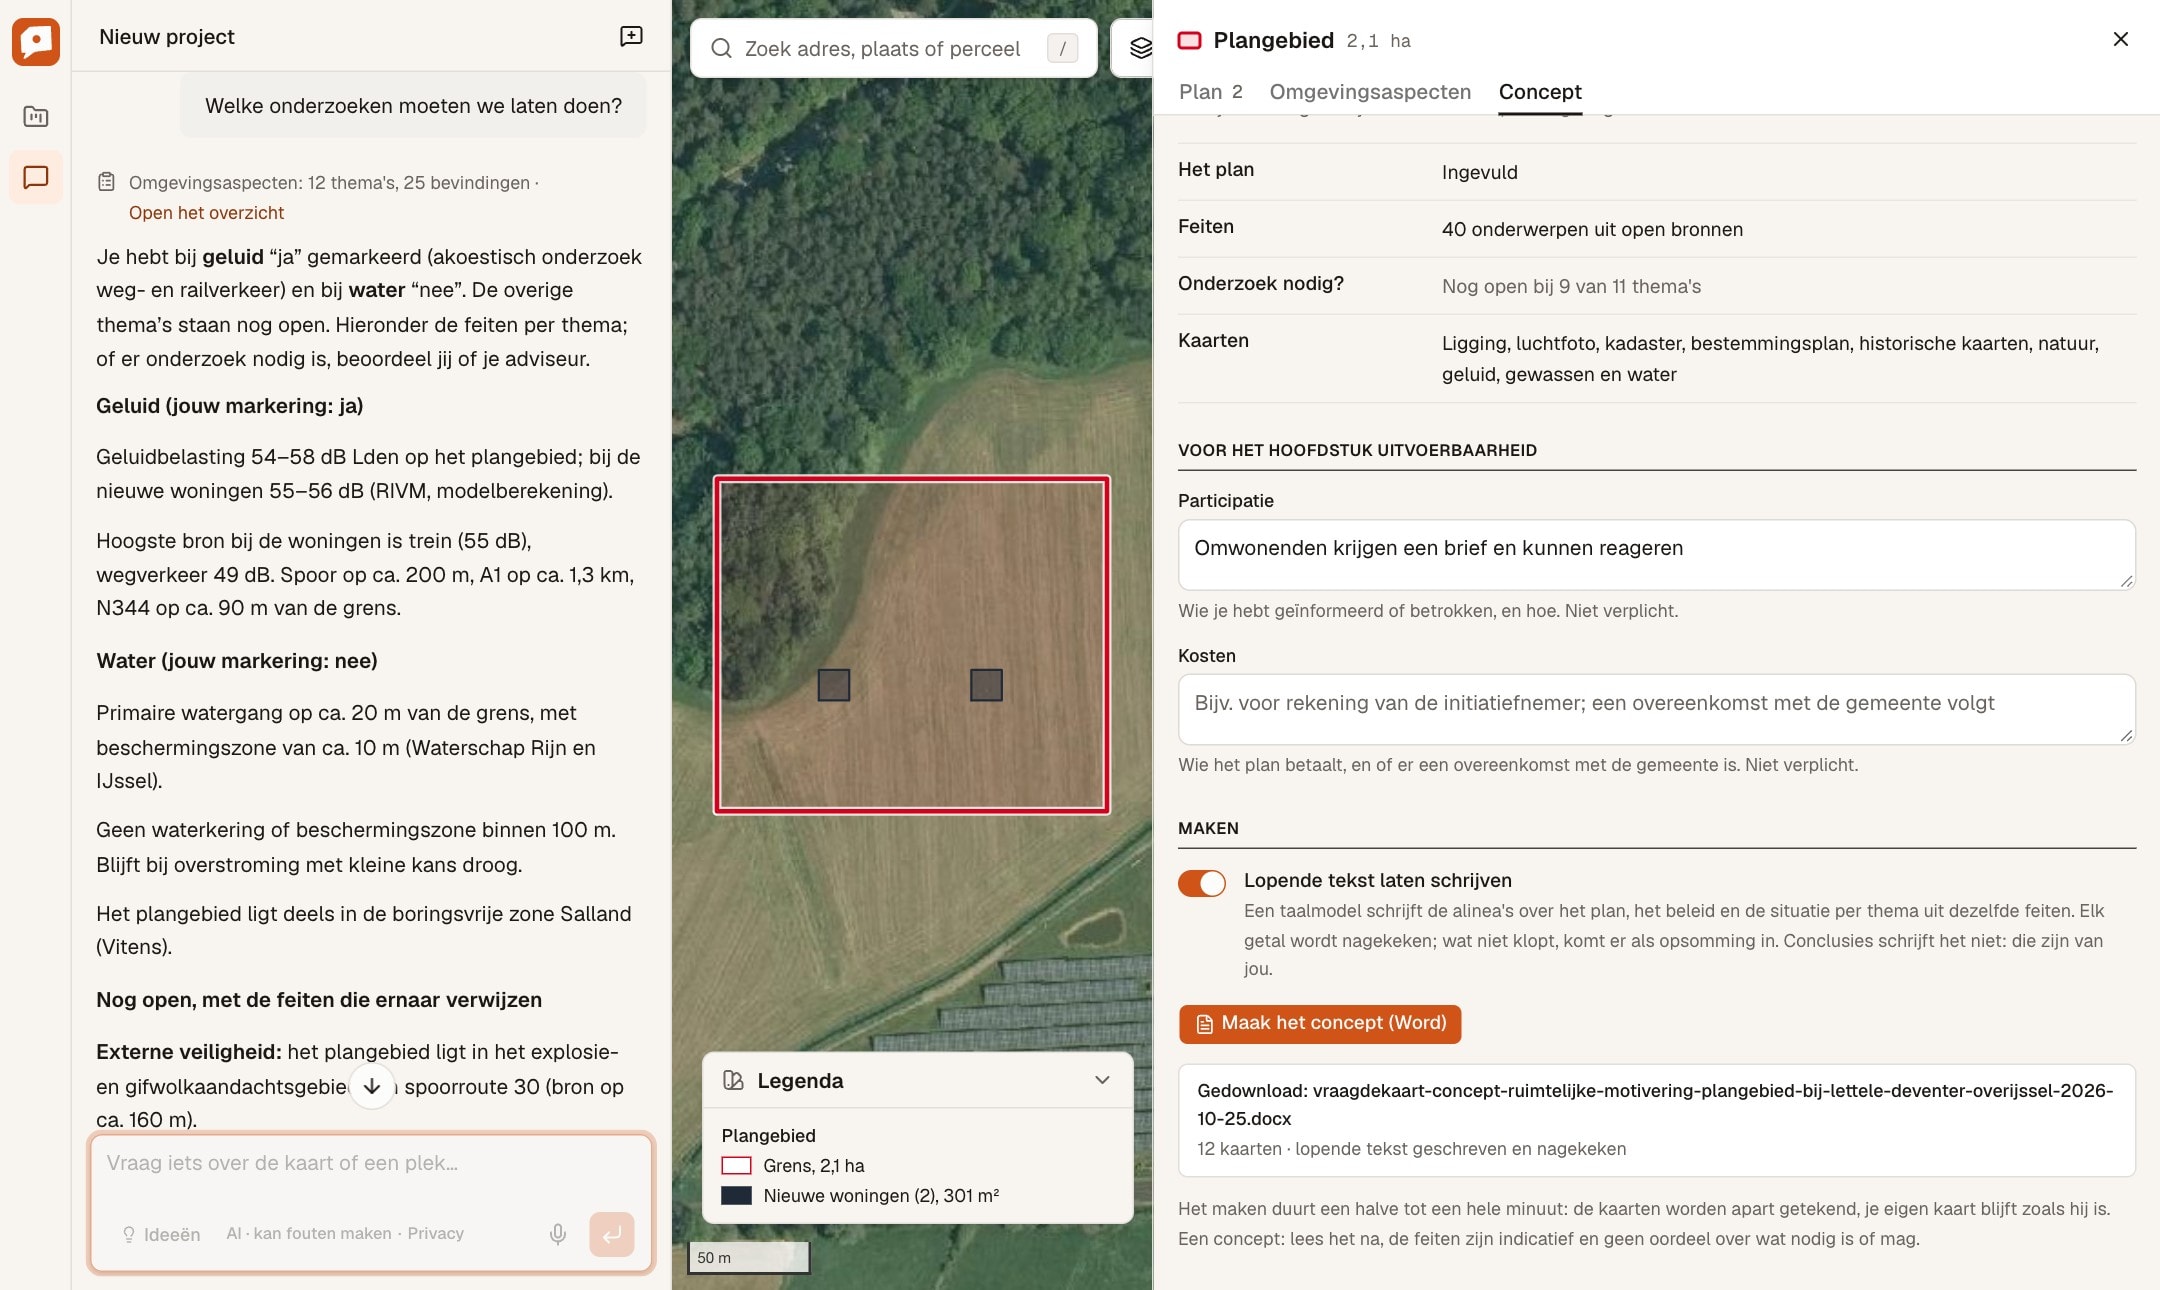Click the downloaded docx file name
The image size is (2160, 1290).
pos(1655,1105)
